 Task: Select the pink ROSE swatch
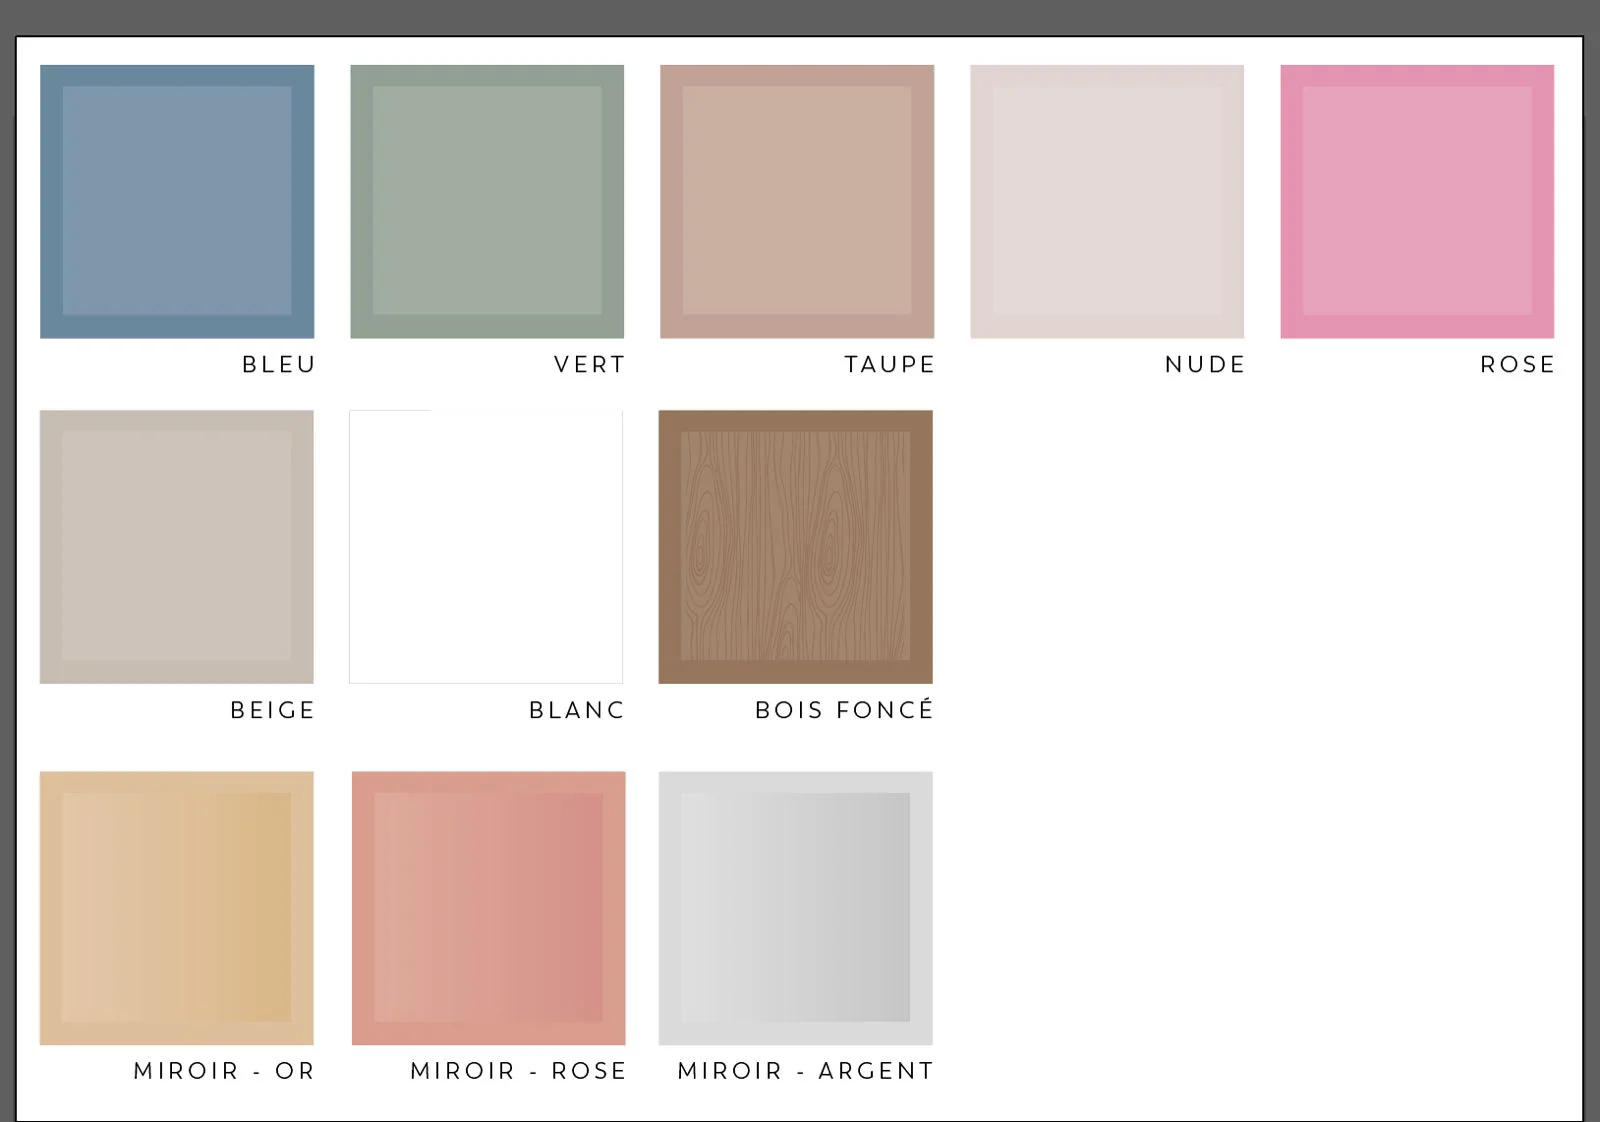[x=1417, y=201]
